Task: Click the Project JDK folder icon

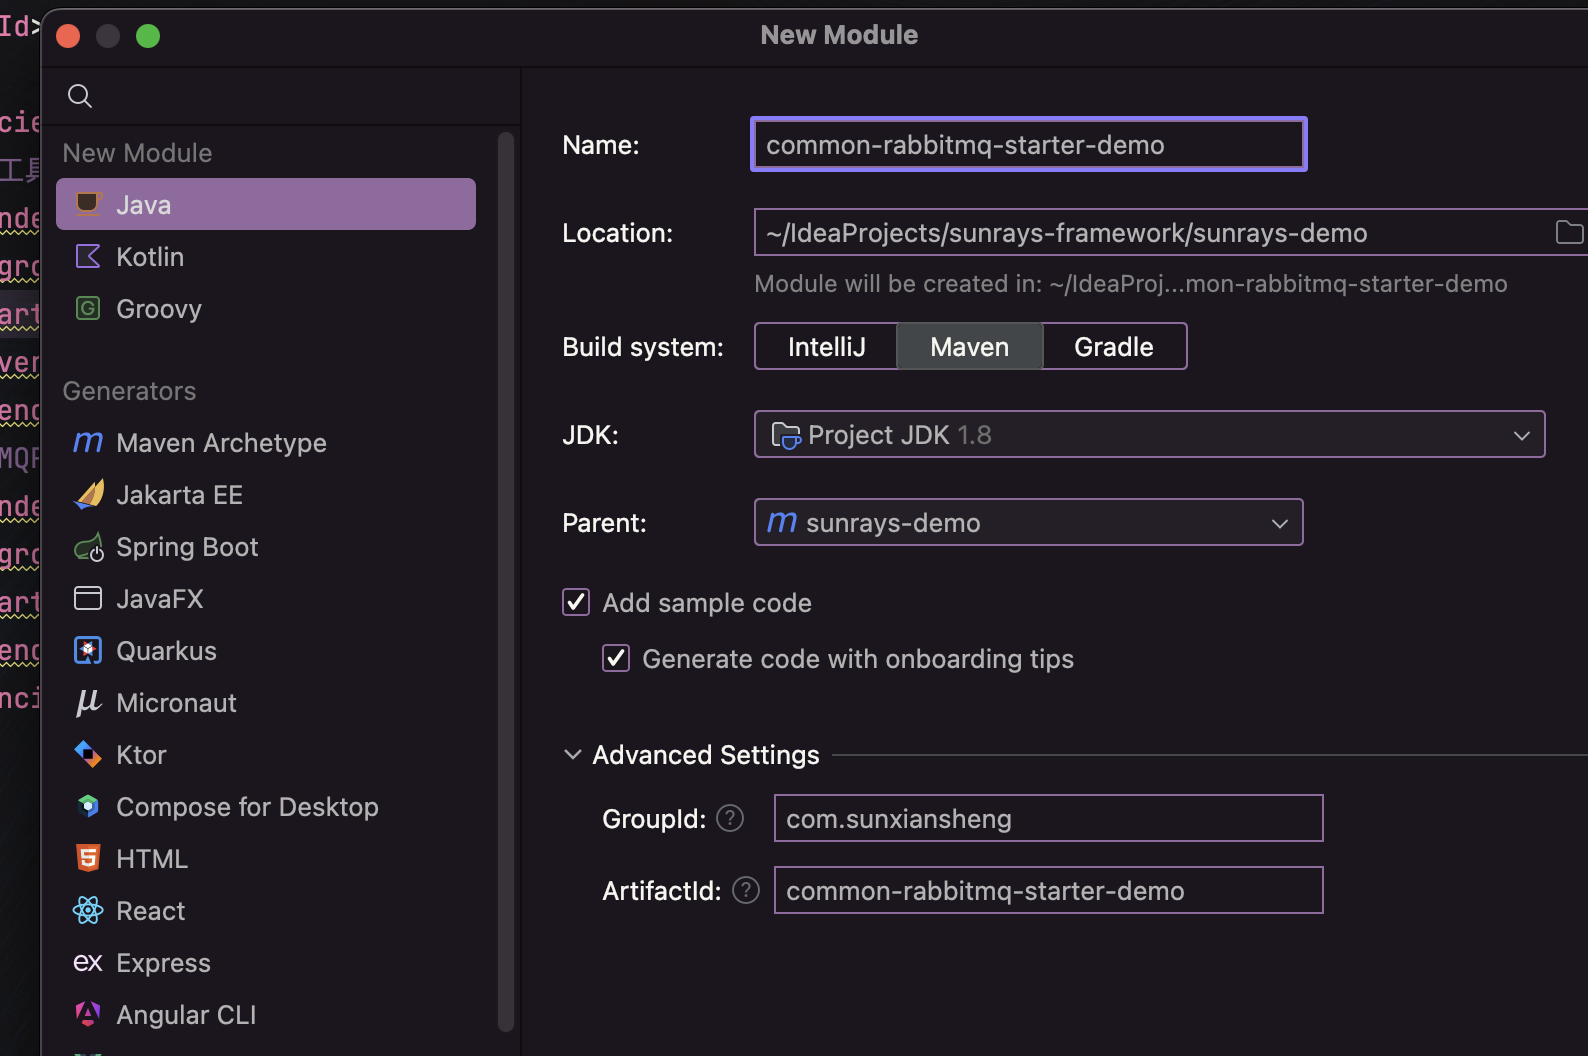Action: (786, 435)
